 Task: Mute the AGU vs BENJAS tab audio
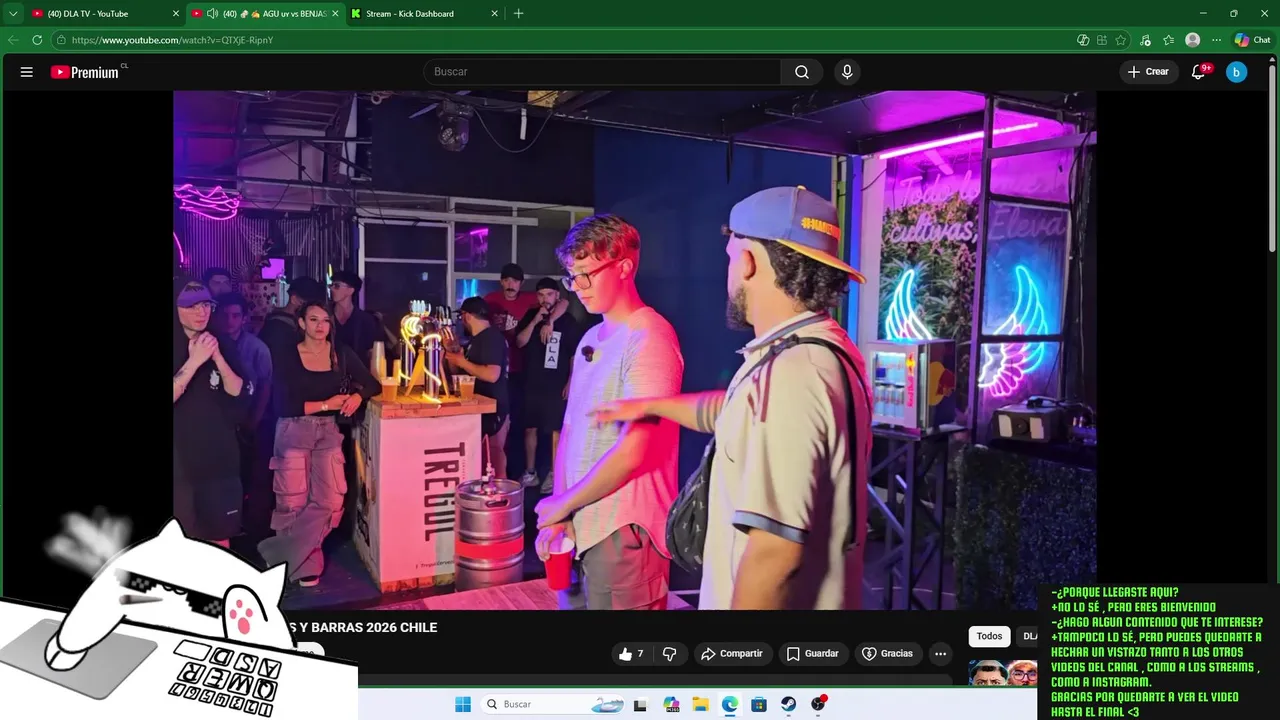[x=212, y=14]
